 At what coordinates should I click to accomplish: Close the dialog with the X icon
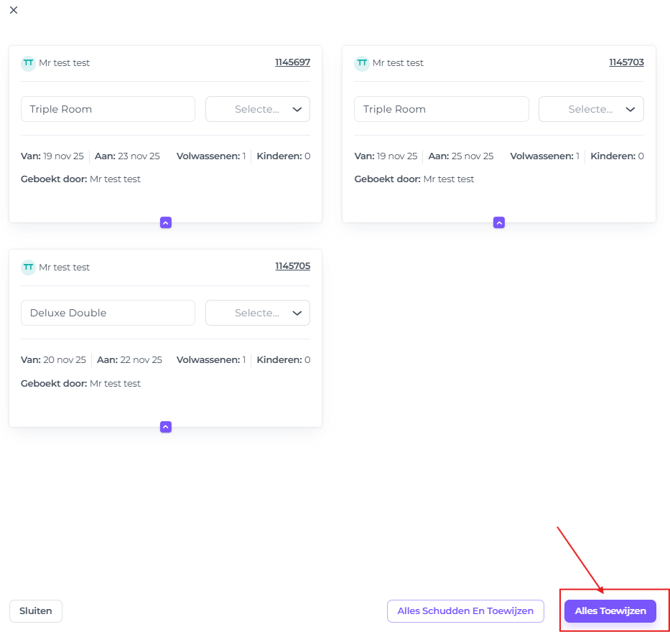[13, 11]
